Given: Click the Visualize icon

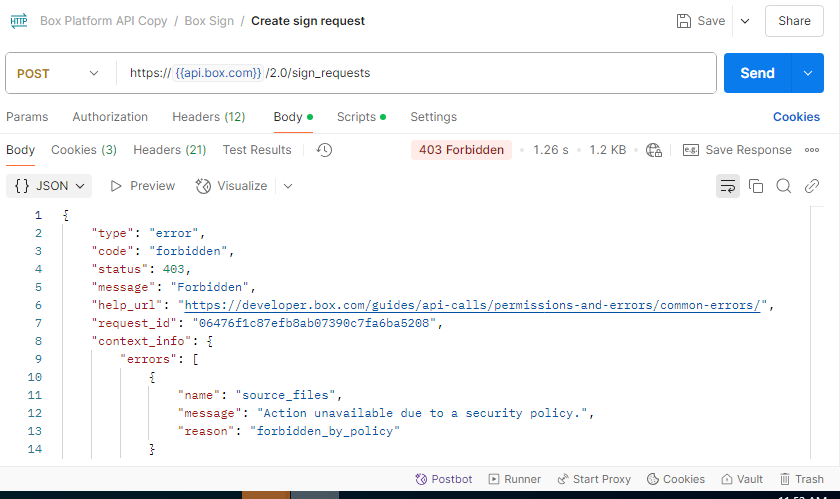Looking at the screenshot, I should tap(203, 186).
